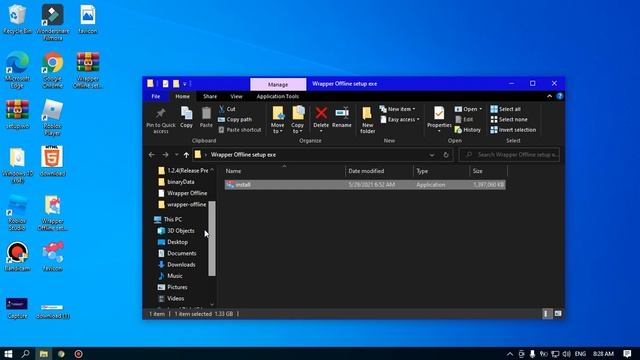Go up one folder level
This screenshot has width=640, height=360.
[186, 155]
